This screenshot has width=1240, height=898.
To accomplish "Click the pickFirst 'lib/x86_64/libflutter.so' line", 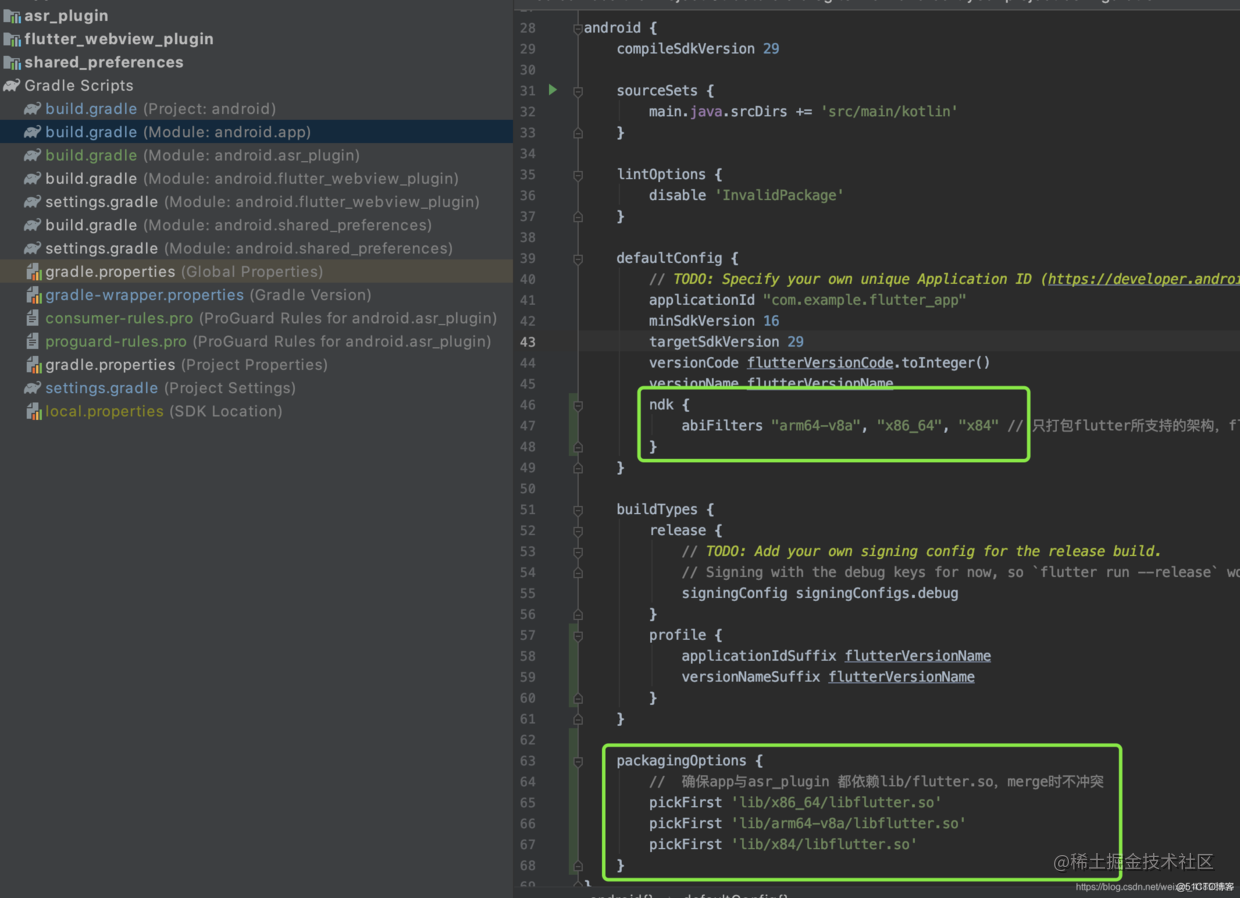I will [795, 802].
